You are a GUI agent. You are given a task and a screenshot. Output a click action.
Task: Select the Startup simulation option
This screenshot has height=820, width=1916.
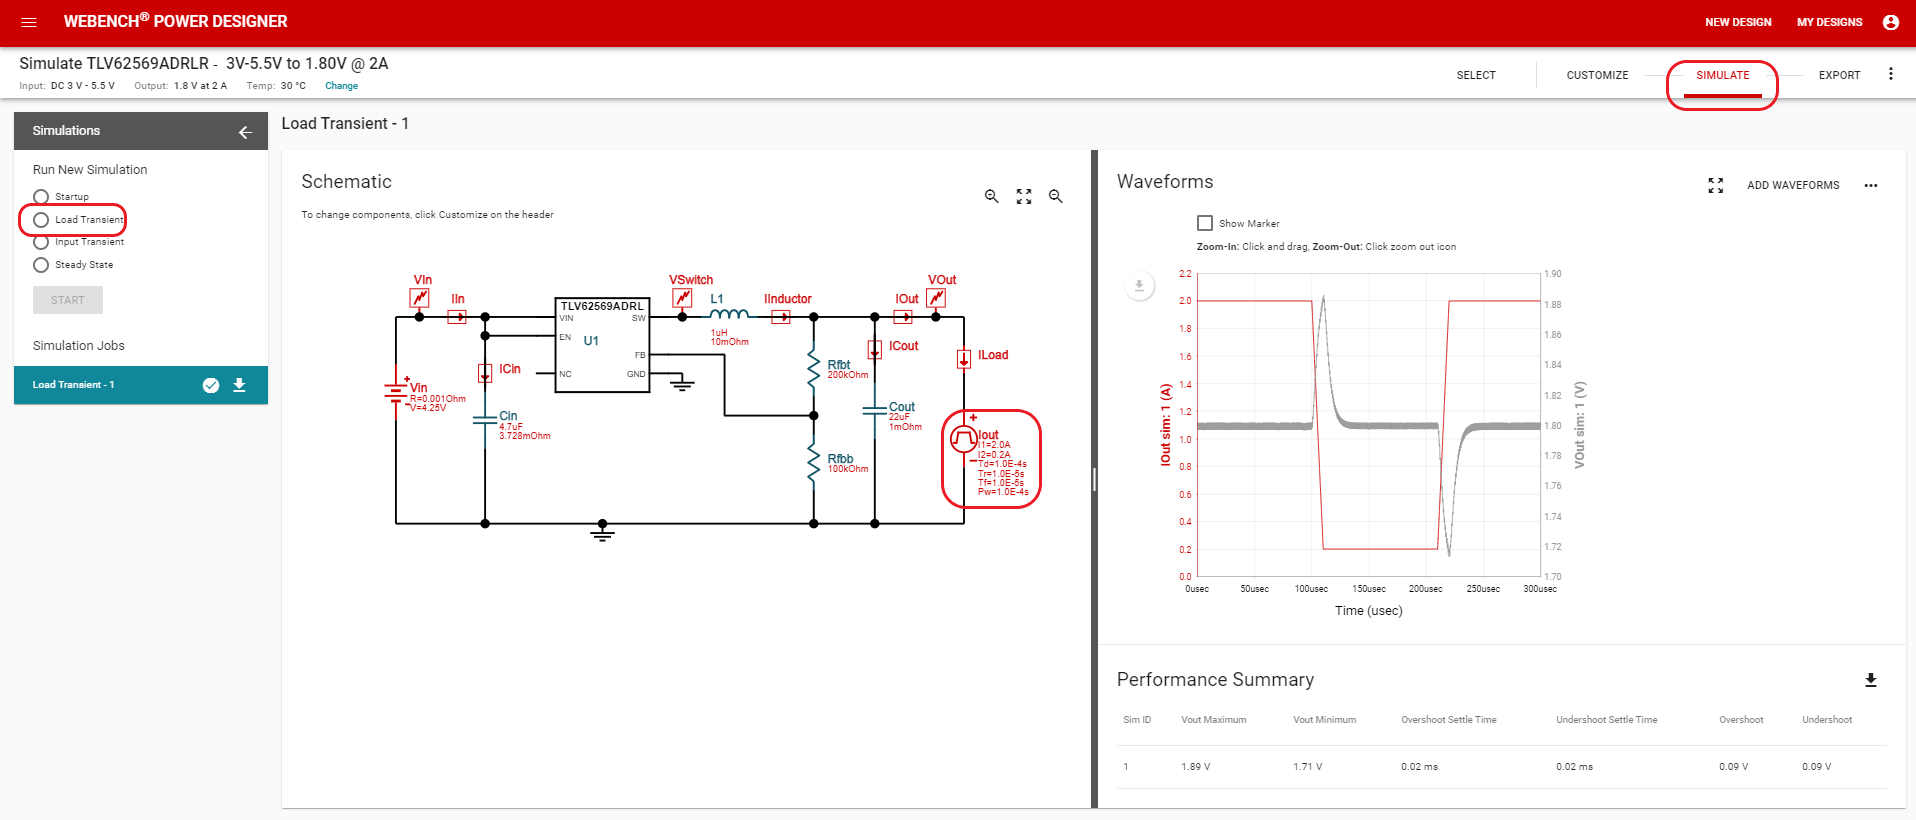[x=41, y=197]
